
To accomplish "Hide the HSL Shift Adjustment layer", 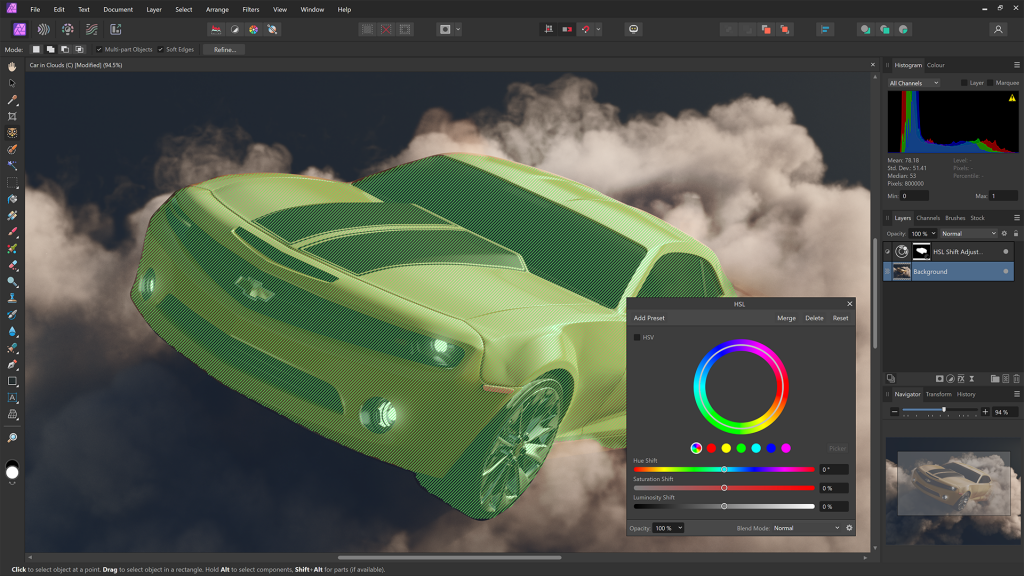I will pos(1006,251).
